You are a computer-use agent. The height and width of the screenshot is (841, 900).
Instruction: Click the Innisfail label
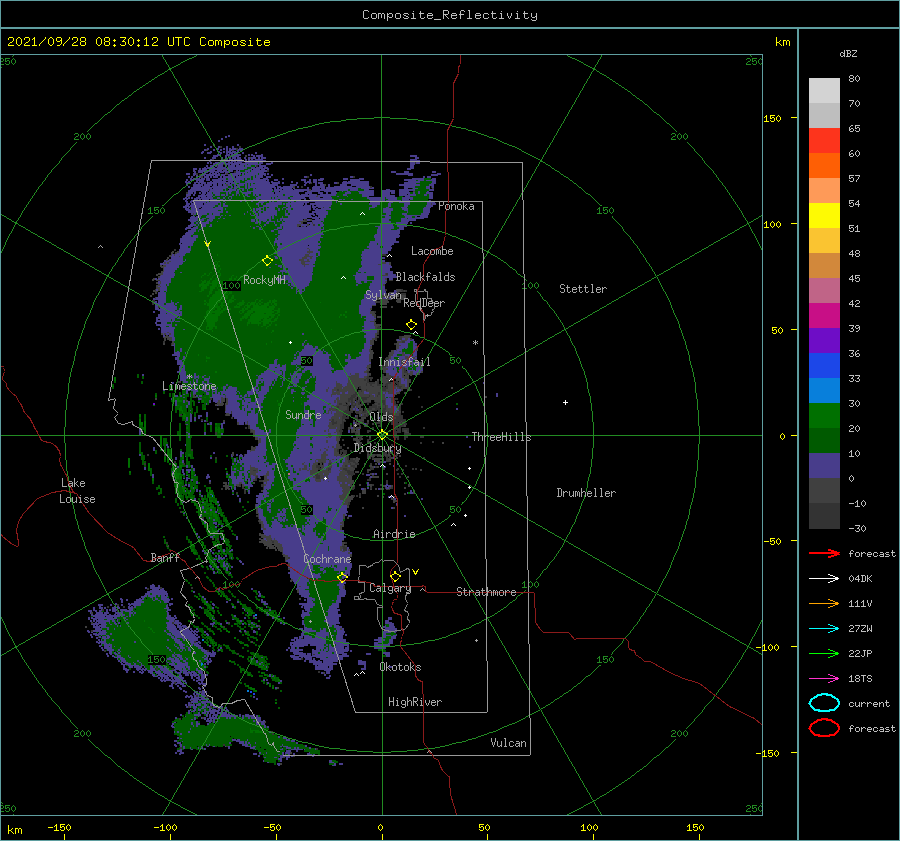(x=404, y=362)
